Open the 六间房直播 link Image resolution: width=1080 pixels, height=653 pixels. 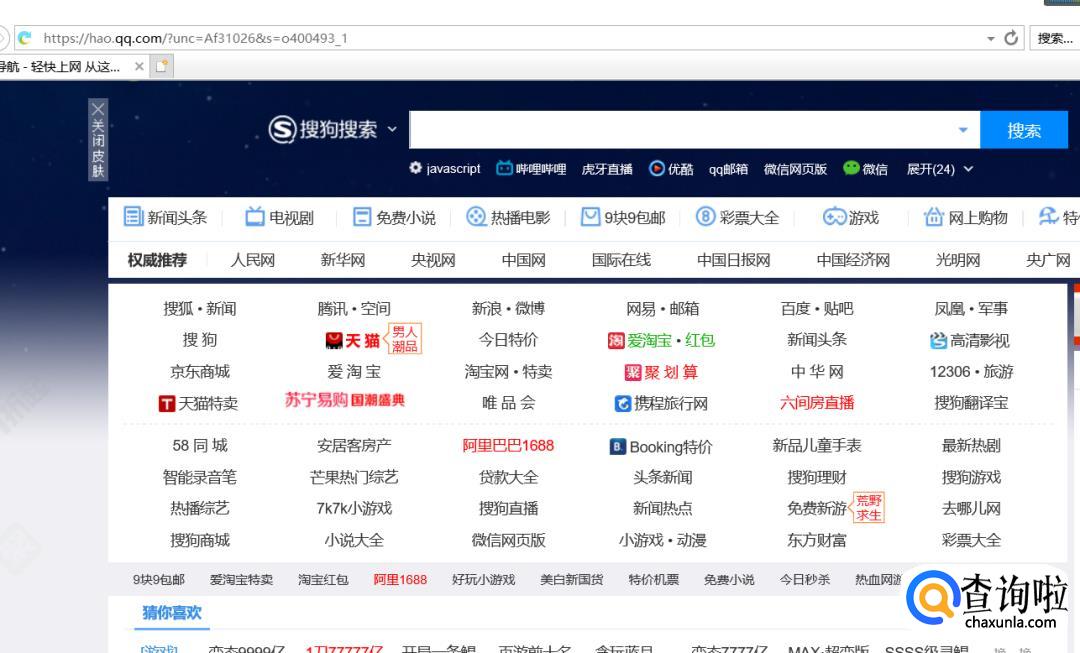[817, 402]
